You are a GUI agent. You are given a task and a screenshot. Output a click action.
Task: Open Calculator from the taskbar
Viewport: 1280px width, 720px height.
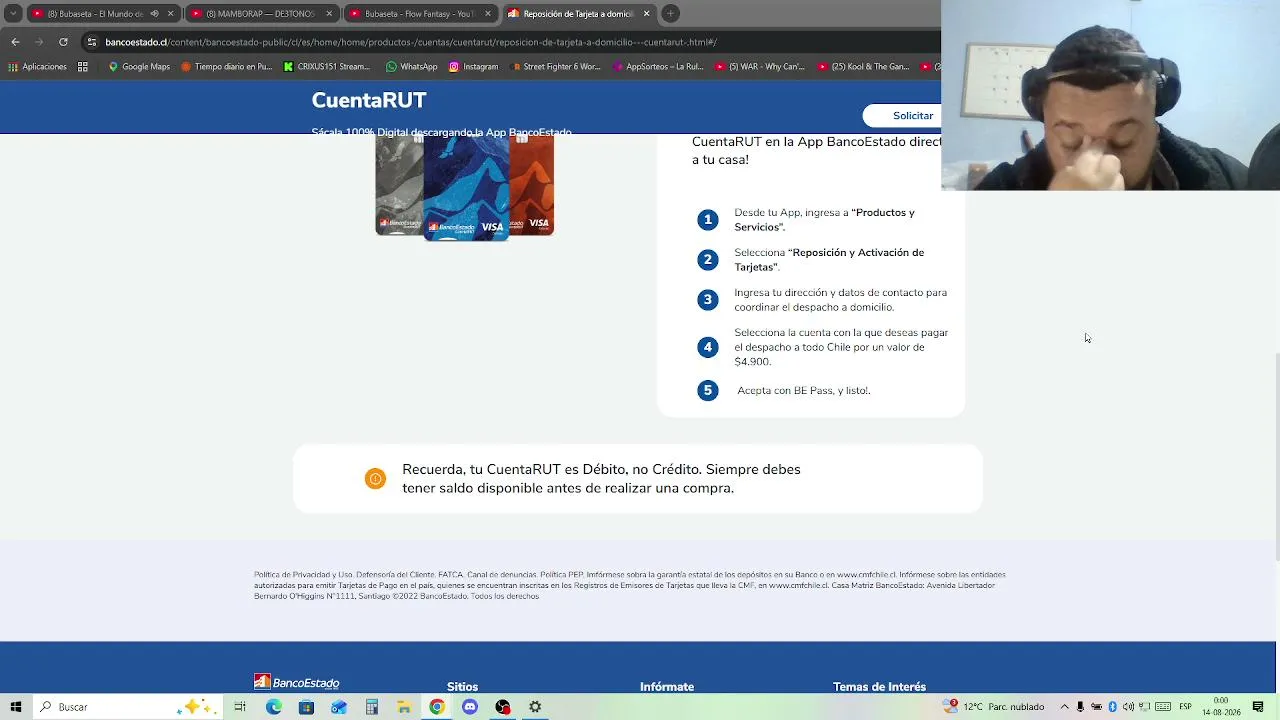pos(371,707)
